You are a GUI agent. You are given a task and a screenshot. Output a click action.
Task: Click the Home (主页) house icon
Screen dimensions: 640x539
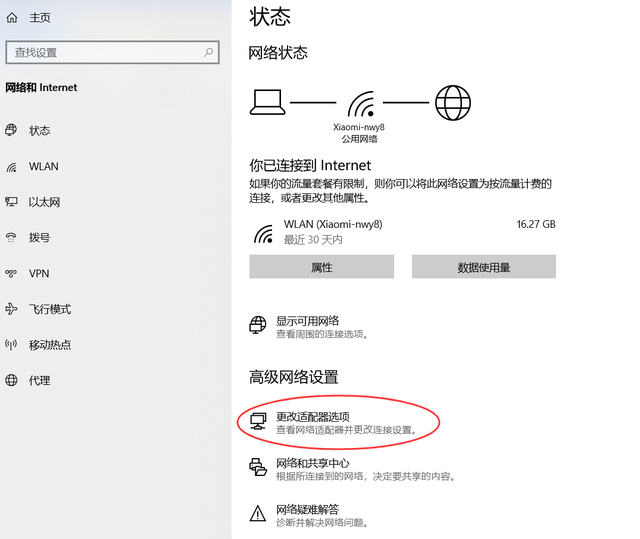tap(12, 18)
